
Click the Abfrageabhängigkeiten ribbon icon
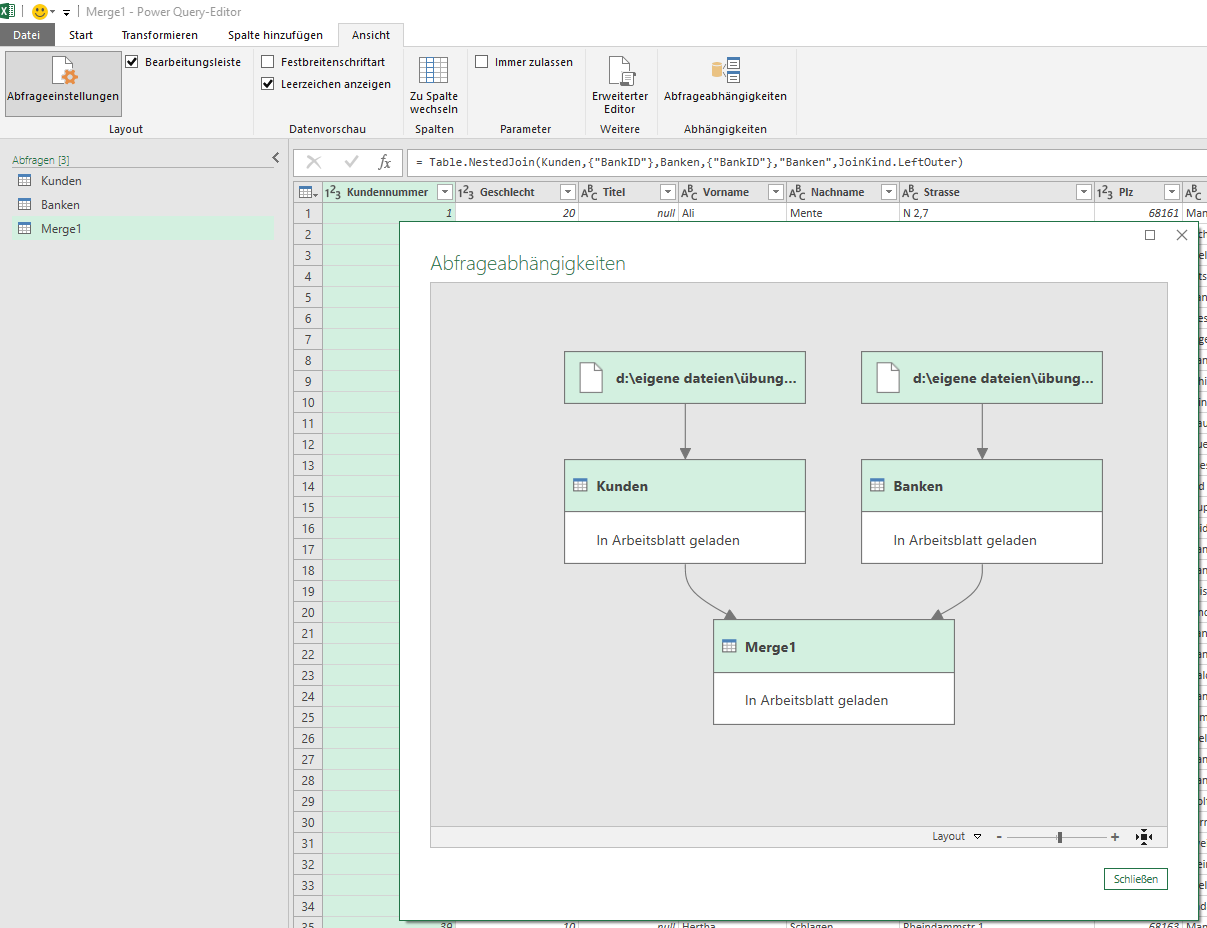point(725,72)
